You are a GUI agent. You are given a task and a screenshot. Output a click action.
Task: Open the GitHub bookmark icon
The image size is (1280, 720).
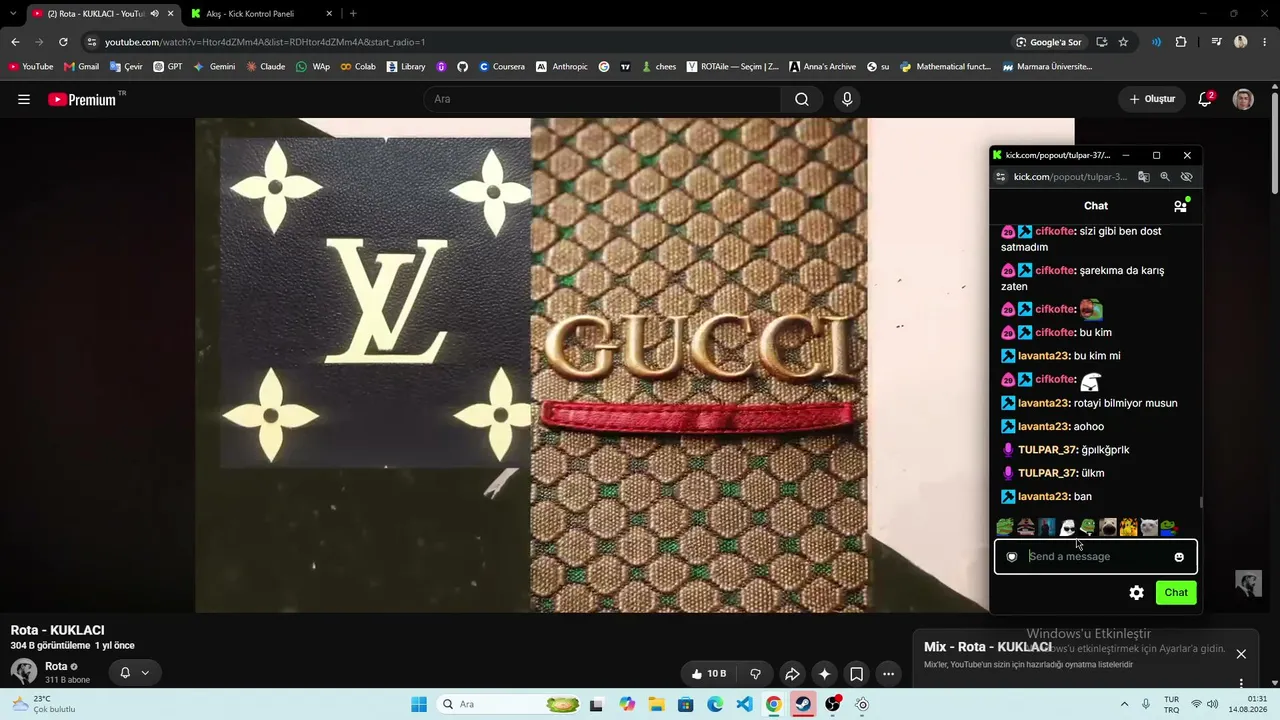[462, 67]
